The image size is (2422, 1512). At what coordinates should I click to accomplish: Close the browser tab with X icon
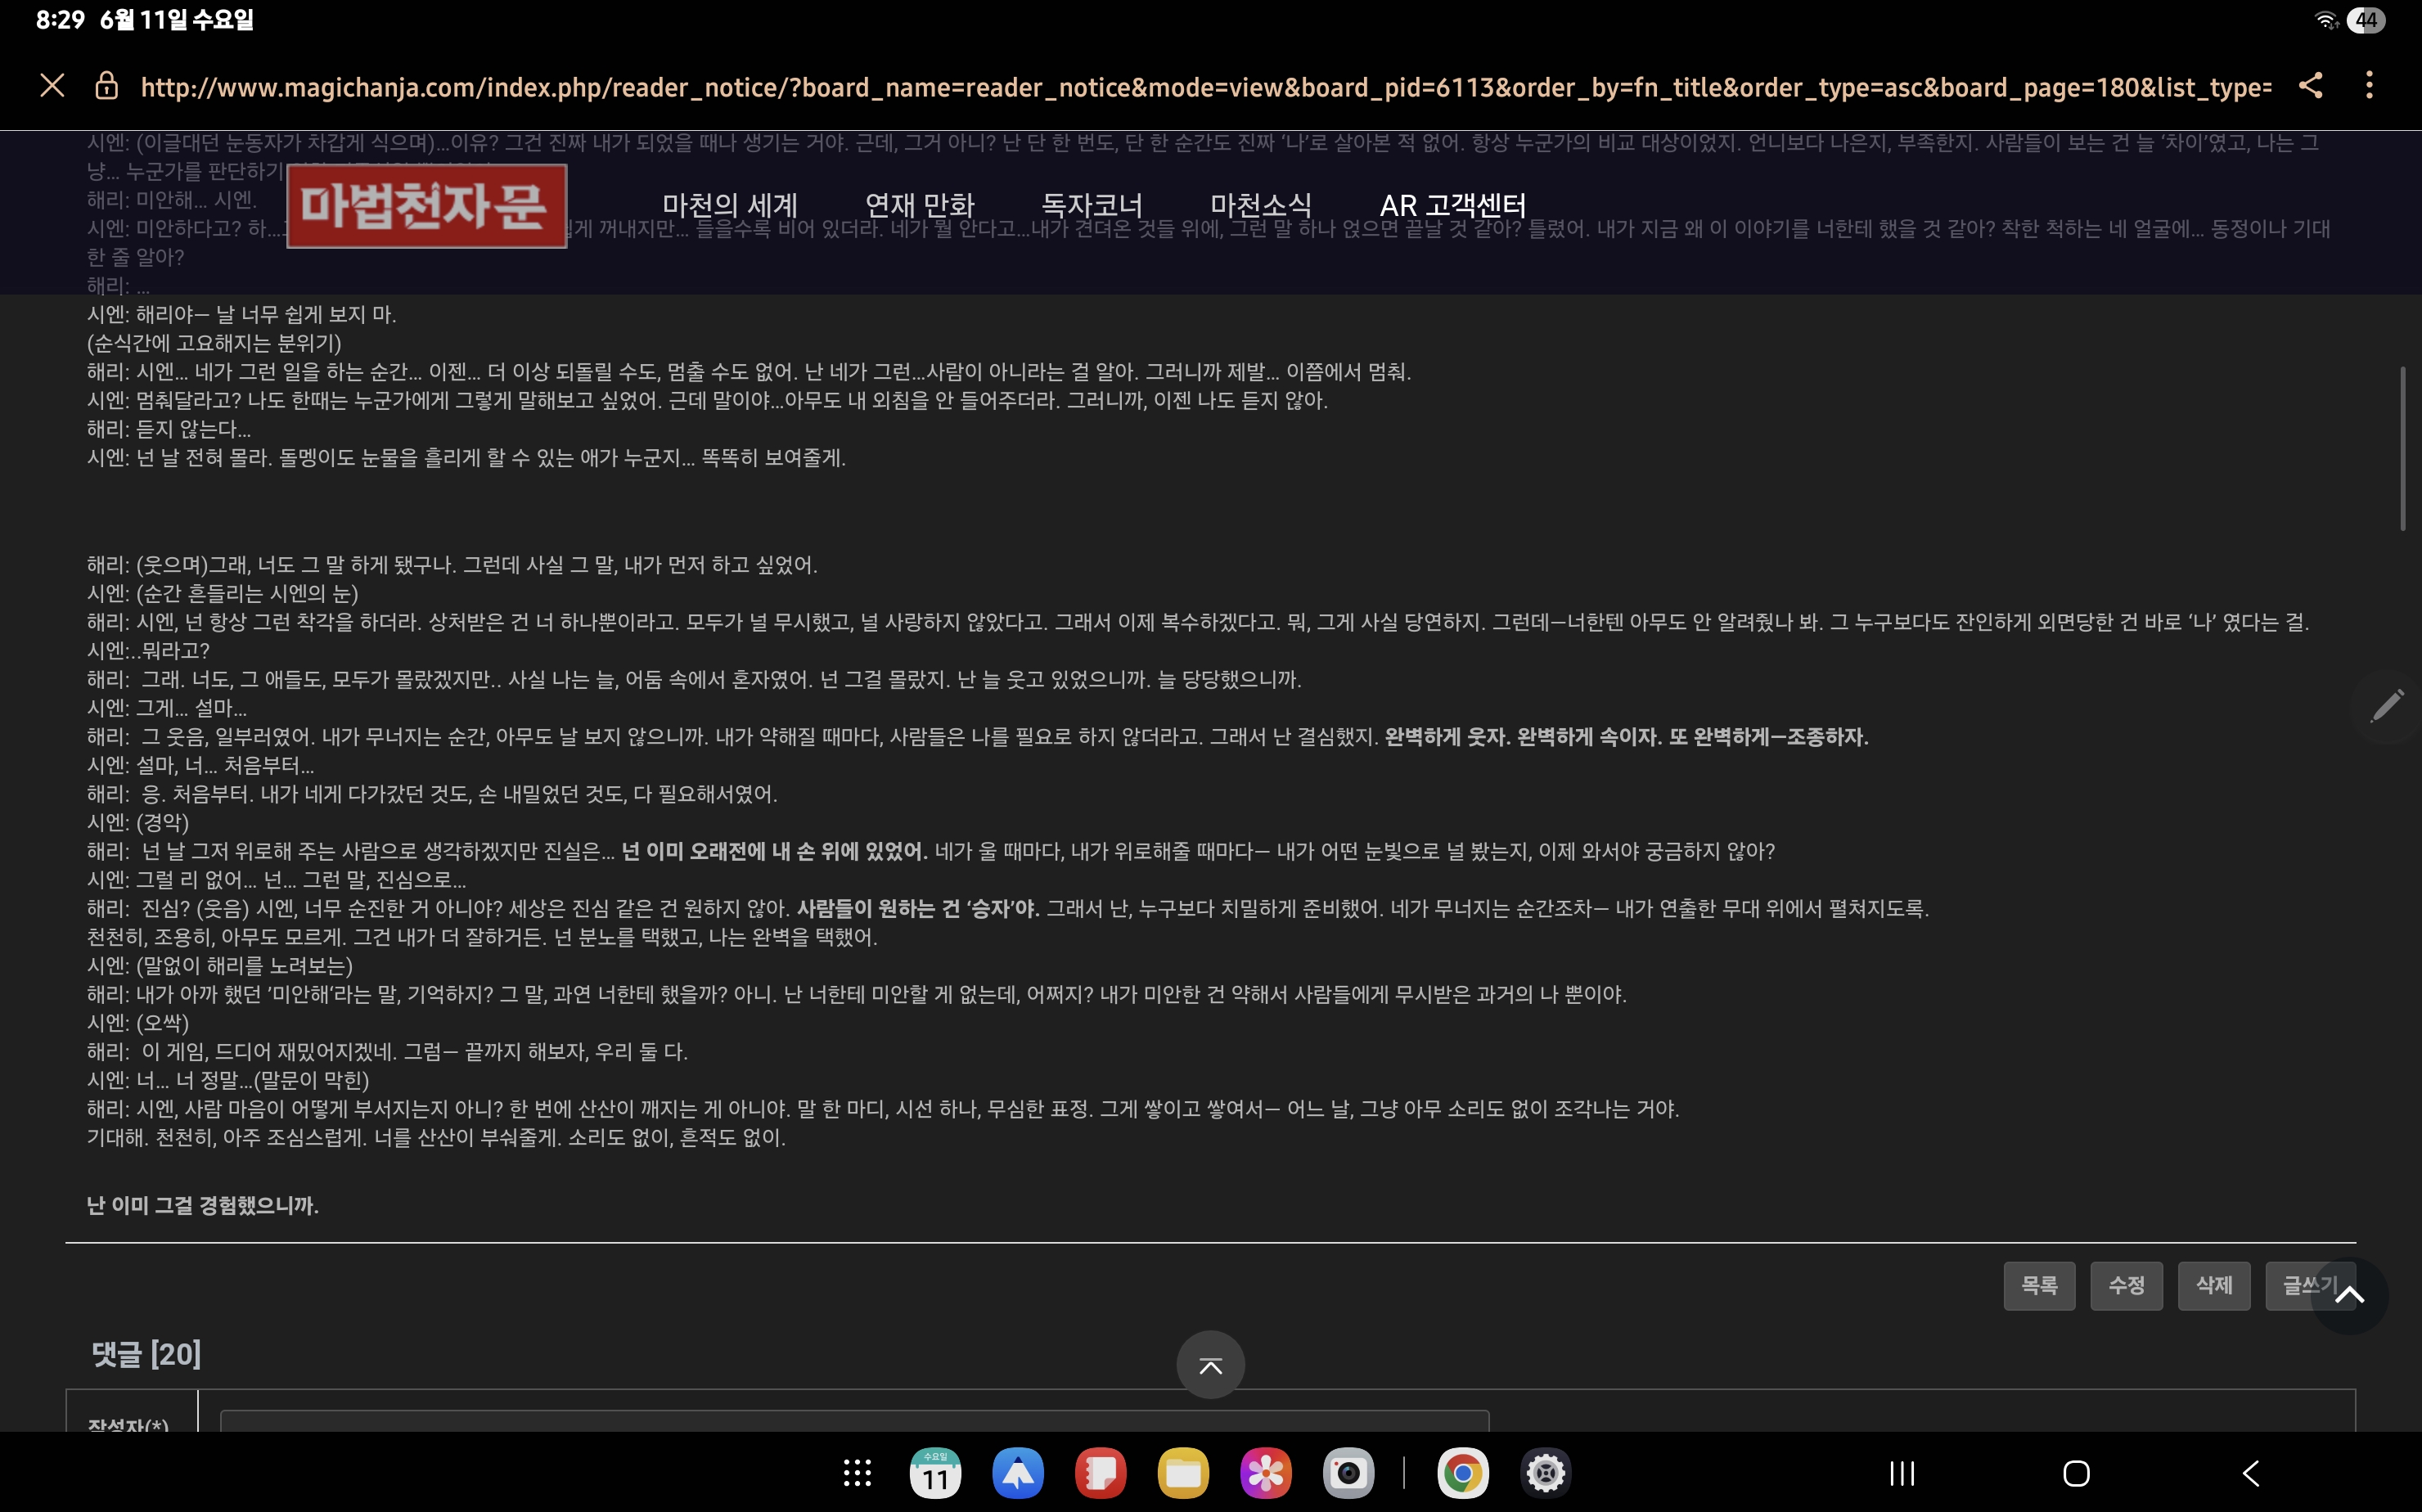point(52,86)
